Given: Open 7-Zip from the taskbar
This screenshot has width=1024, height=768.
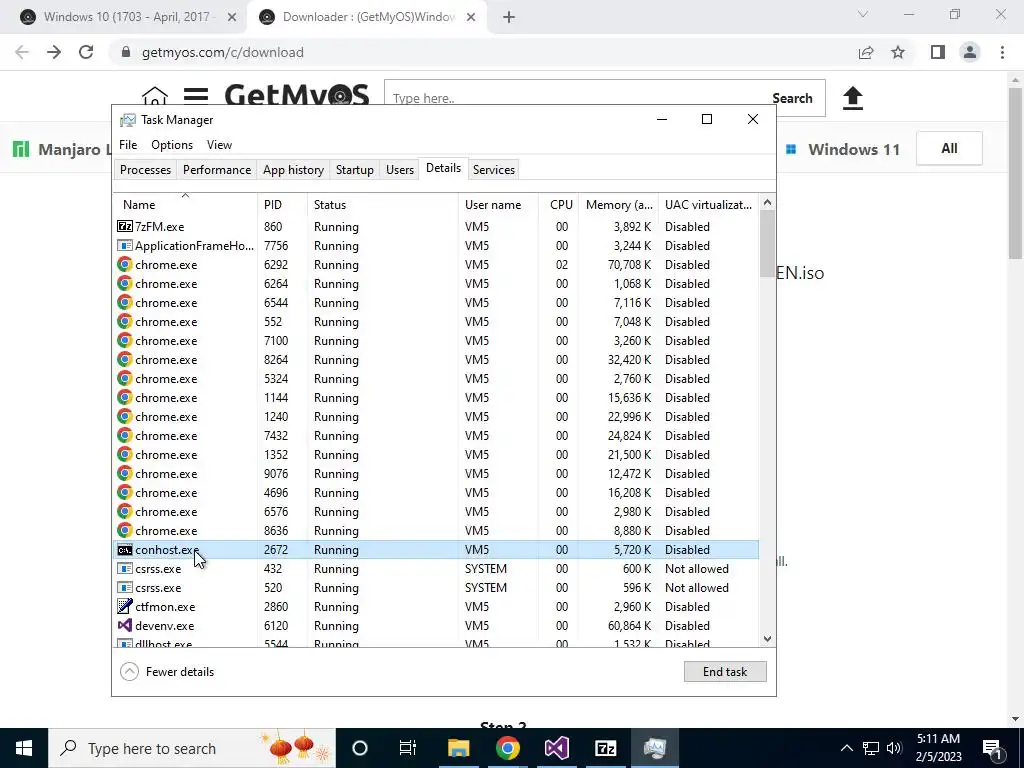Looking at the screenshot, I should click(x=605, y=748).
